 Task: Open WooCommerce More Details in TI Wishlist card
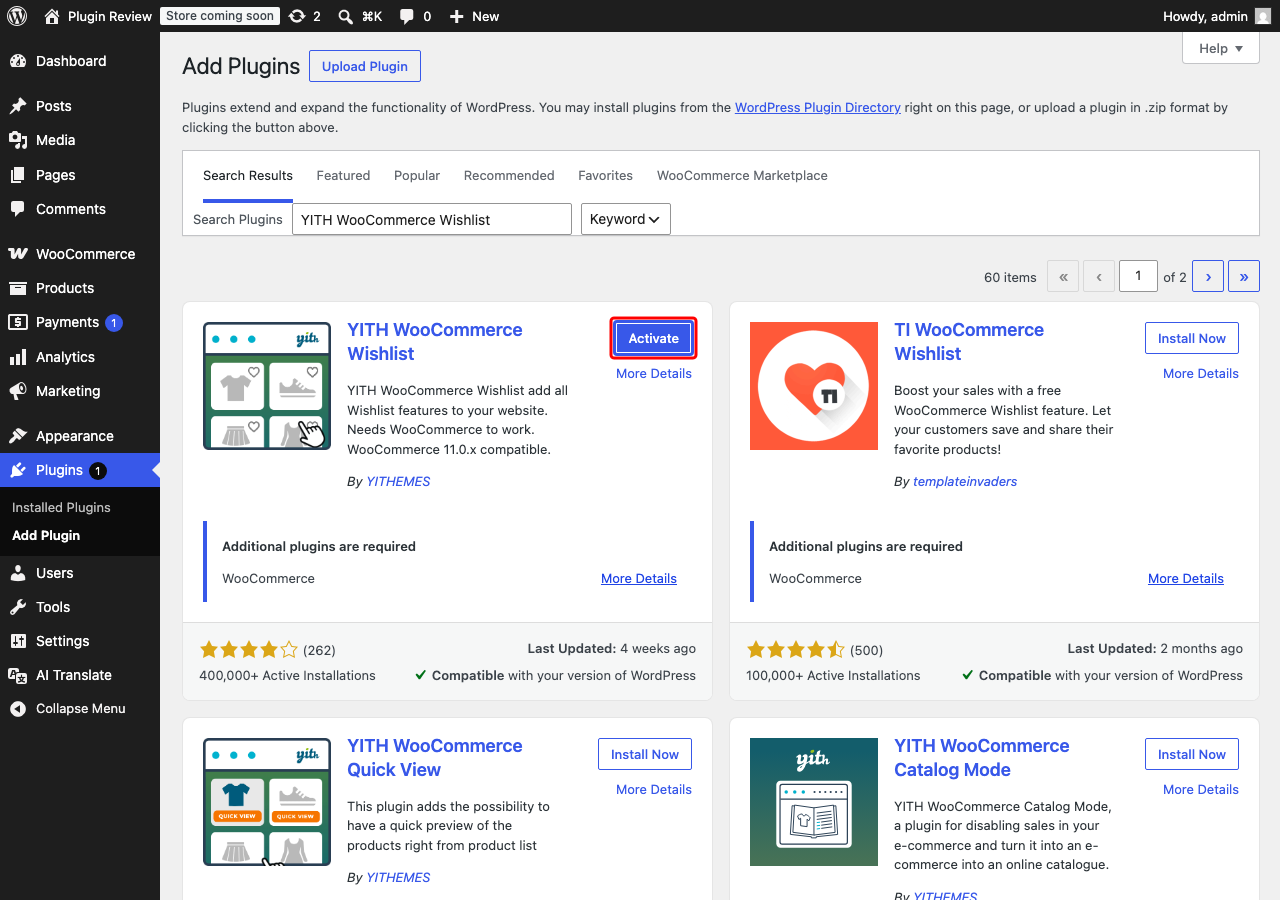point(1186,578)
